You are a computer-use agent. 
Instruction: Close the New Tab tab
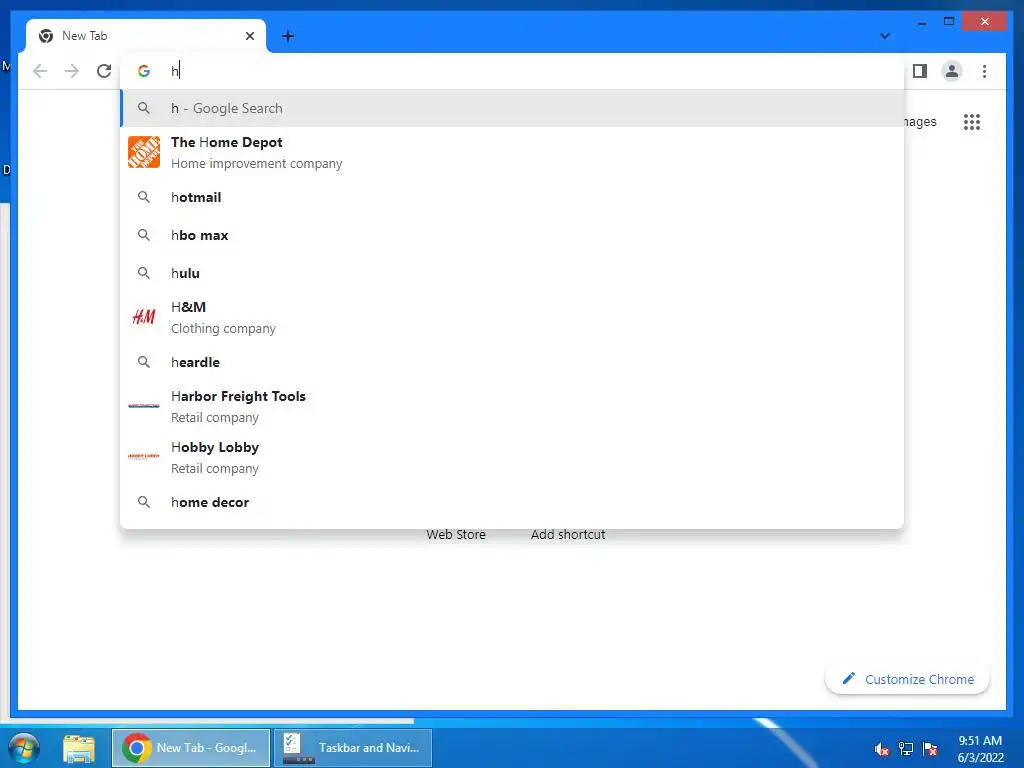coord(249,36)
